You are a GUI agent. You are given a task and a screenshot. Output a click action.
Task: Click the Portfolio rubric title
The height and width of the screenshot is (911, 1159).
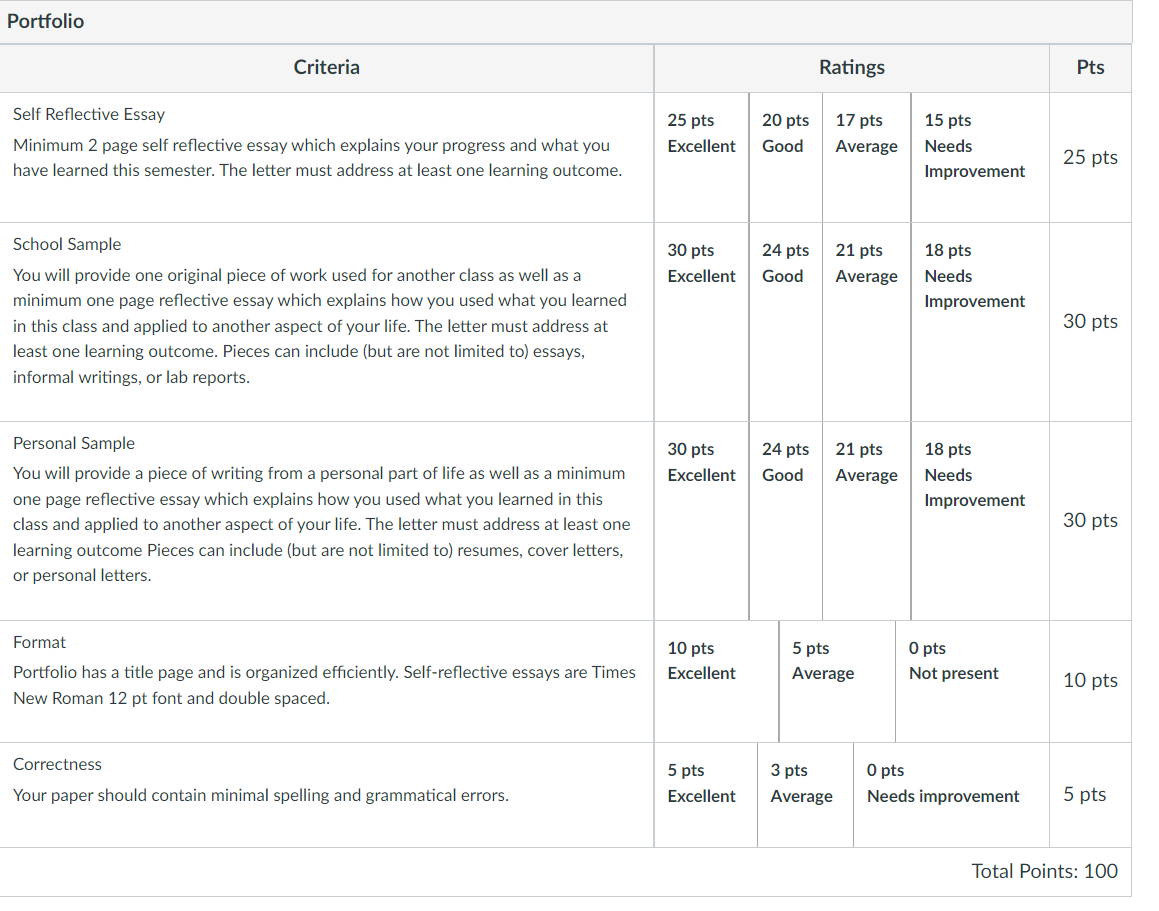(46, 21)
